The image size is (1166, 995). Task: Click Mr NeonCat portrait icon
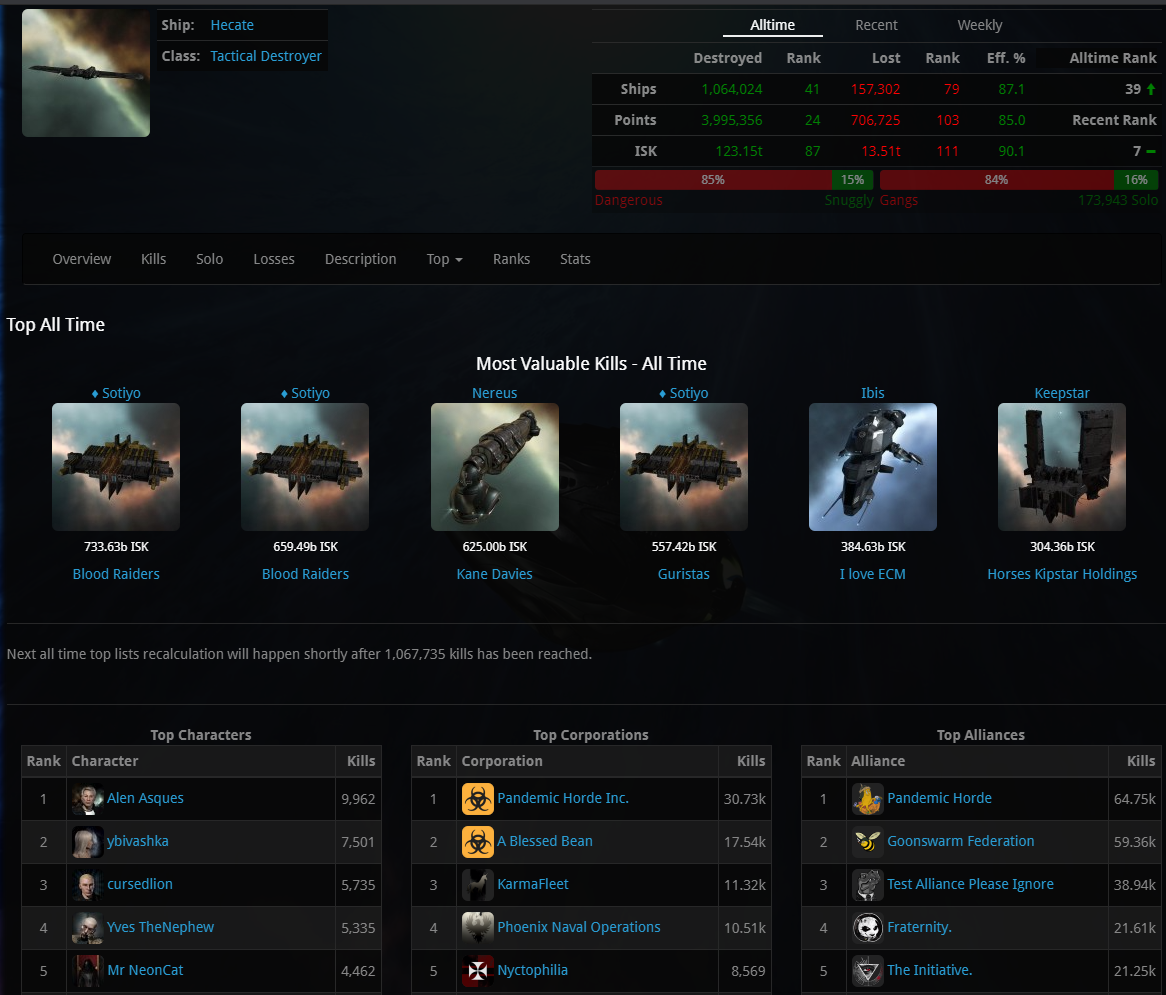coord(88,971)
